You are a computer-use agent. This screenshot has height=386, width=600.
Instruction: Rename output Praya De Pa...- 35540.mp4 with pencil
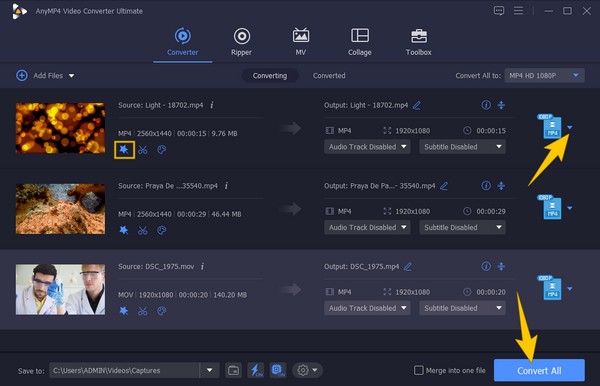click(444, 186)
